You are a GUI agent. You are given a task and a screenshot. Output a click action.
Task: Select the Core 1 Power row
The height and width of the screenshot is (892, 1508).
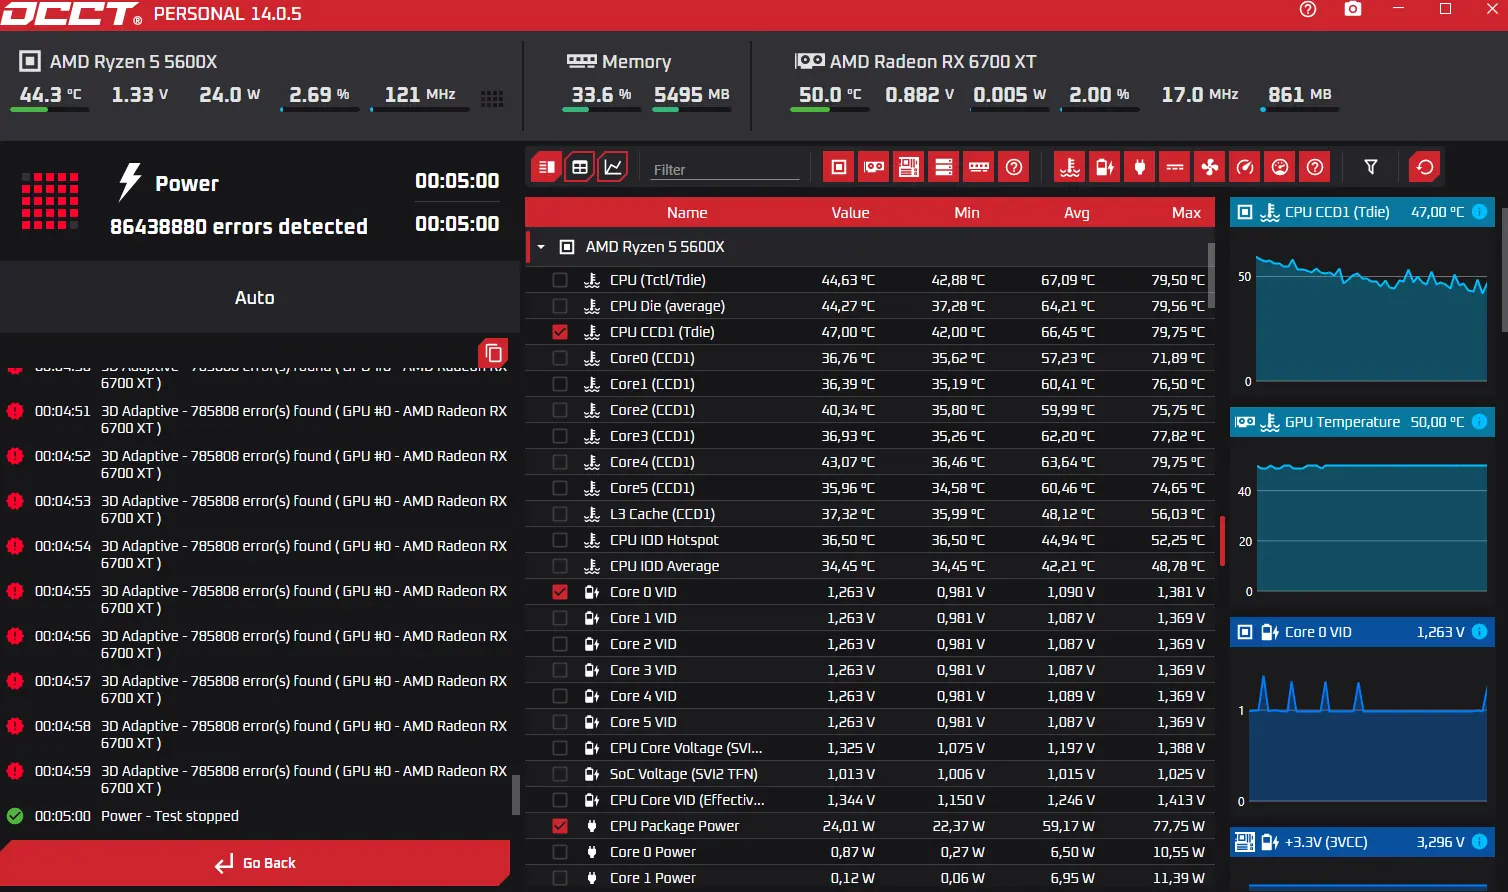pyautogui.click(x=869, y=878)
